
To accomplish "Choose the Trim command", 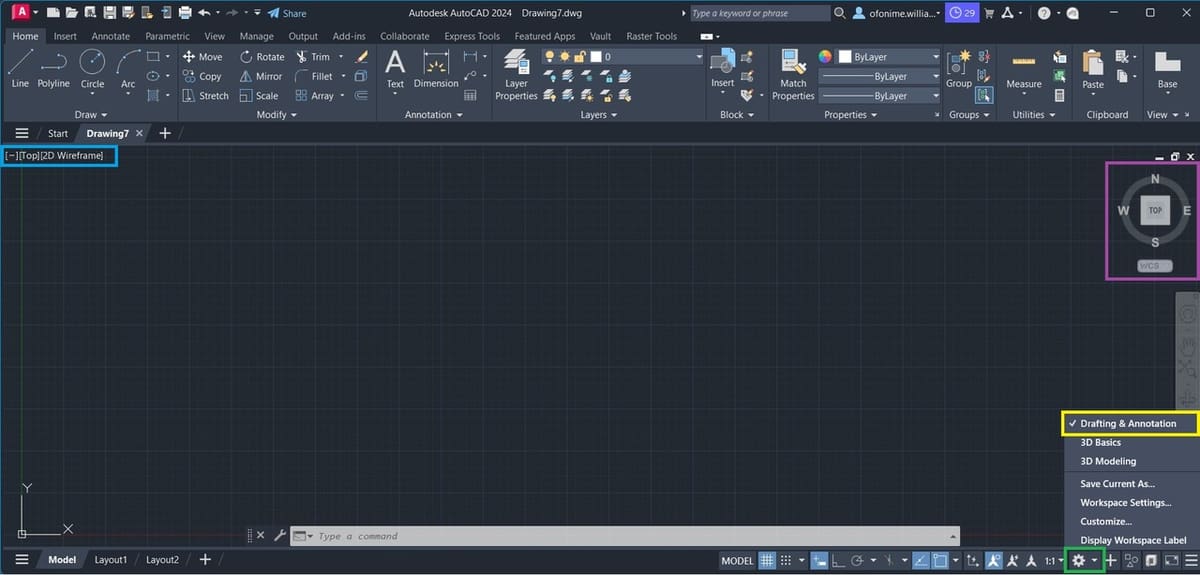I will point(313,57).
